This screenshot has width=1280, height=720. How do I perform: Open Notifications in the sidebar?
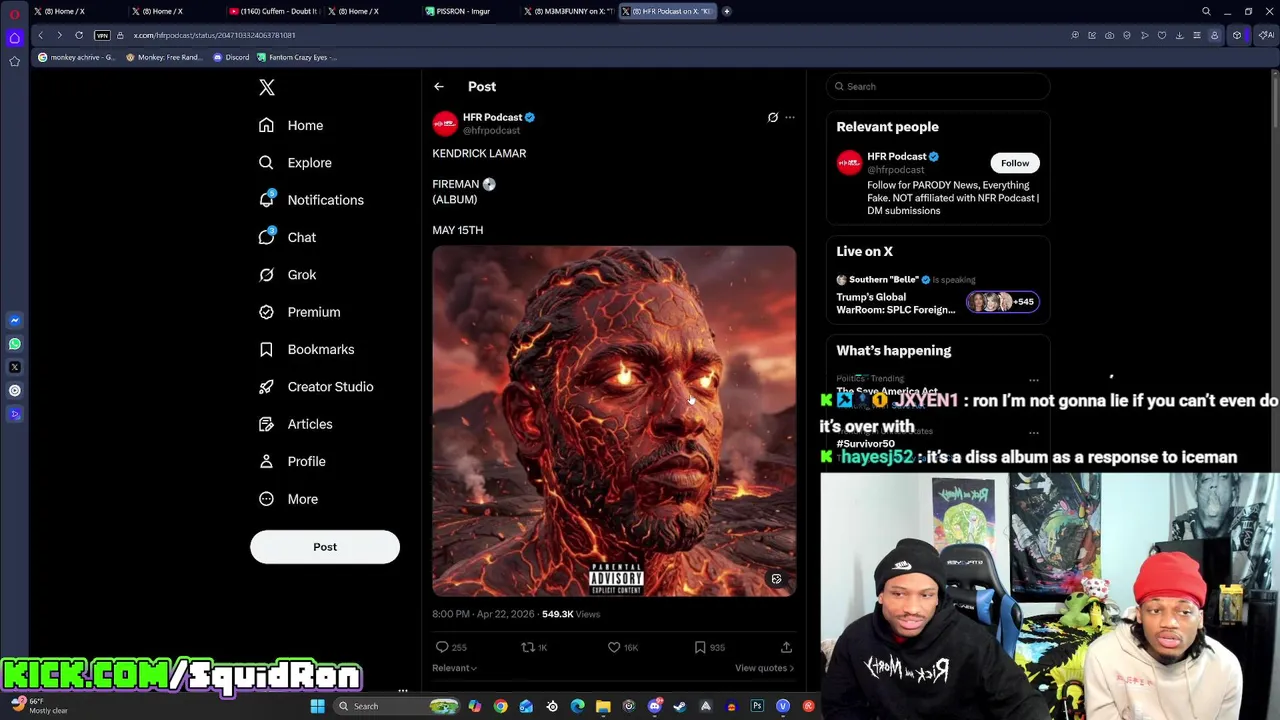[311, 200]
